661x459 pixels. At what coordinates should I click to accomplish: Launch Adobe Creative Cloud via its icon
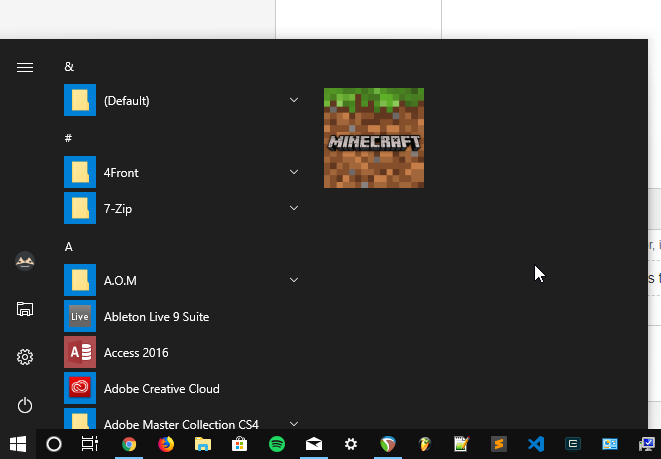(80, 388)
